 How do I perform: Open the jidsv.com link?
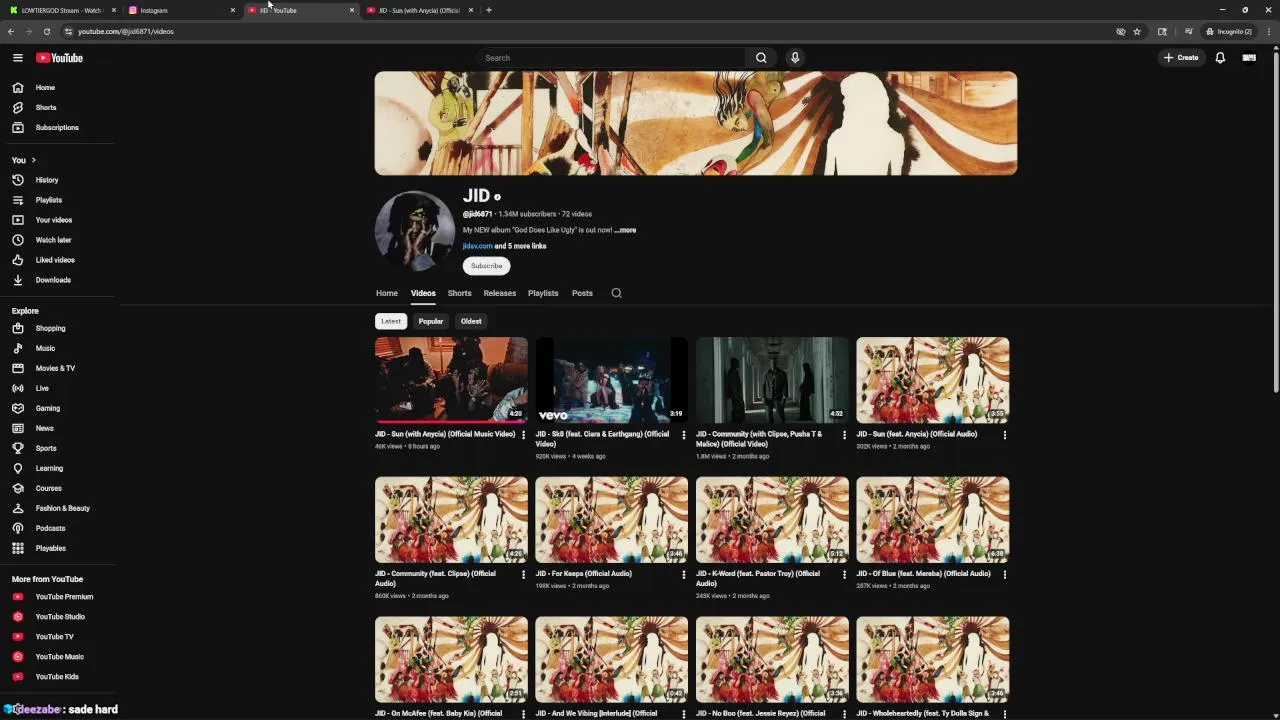tap(477, 246)
